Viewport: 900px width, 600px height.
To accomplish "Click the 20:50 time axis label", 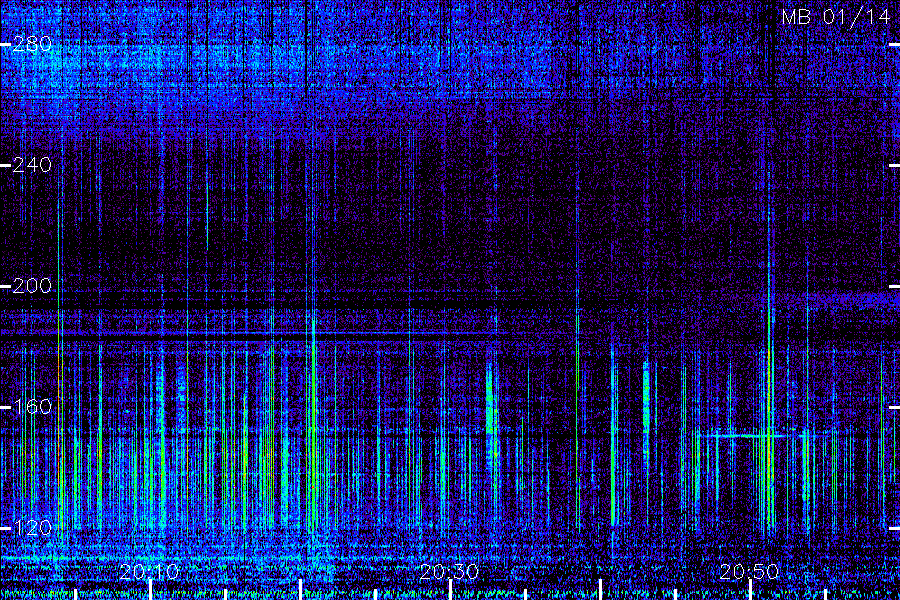I will pyautogui.click(x=749, y=572).
